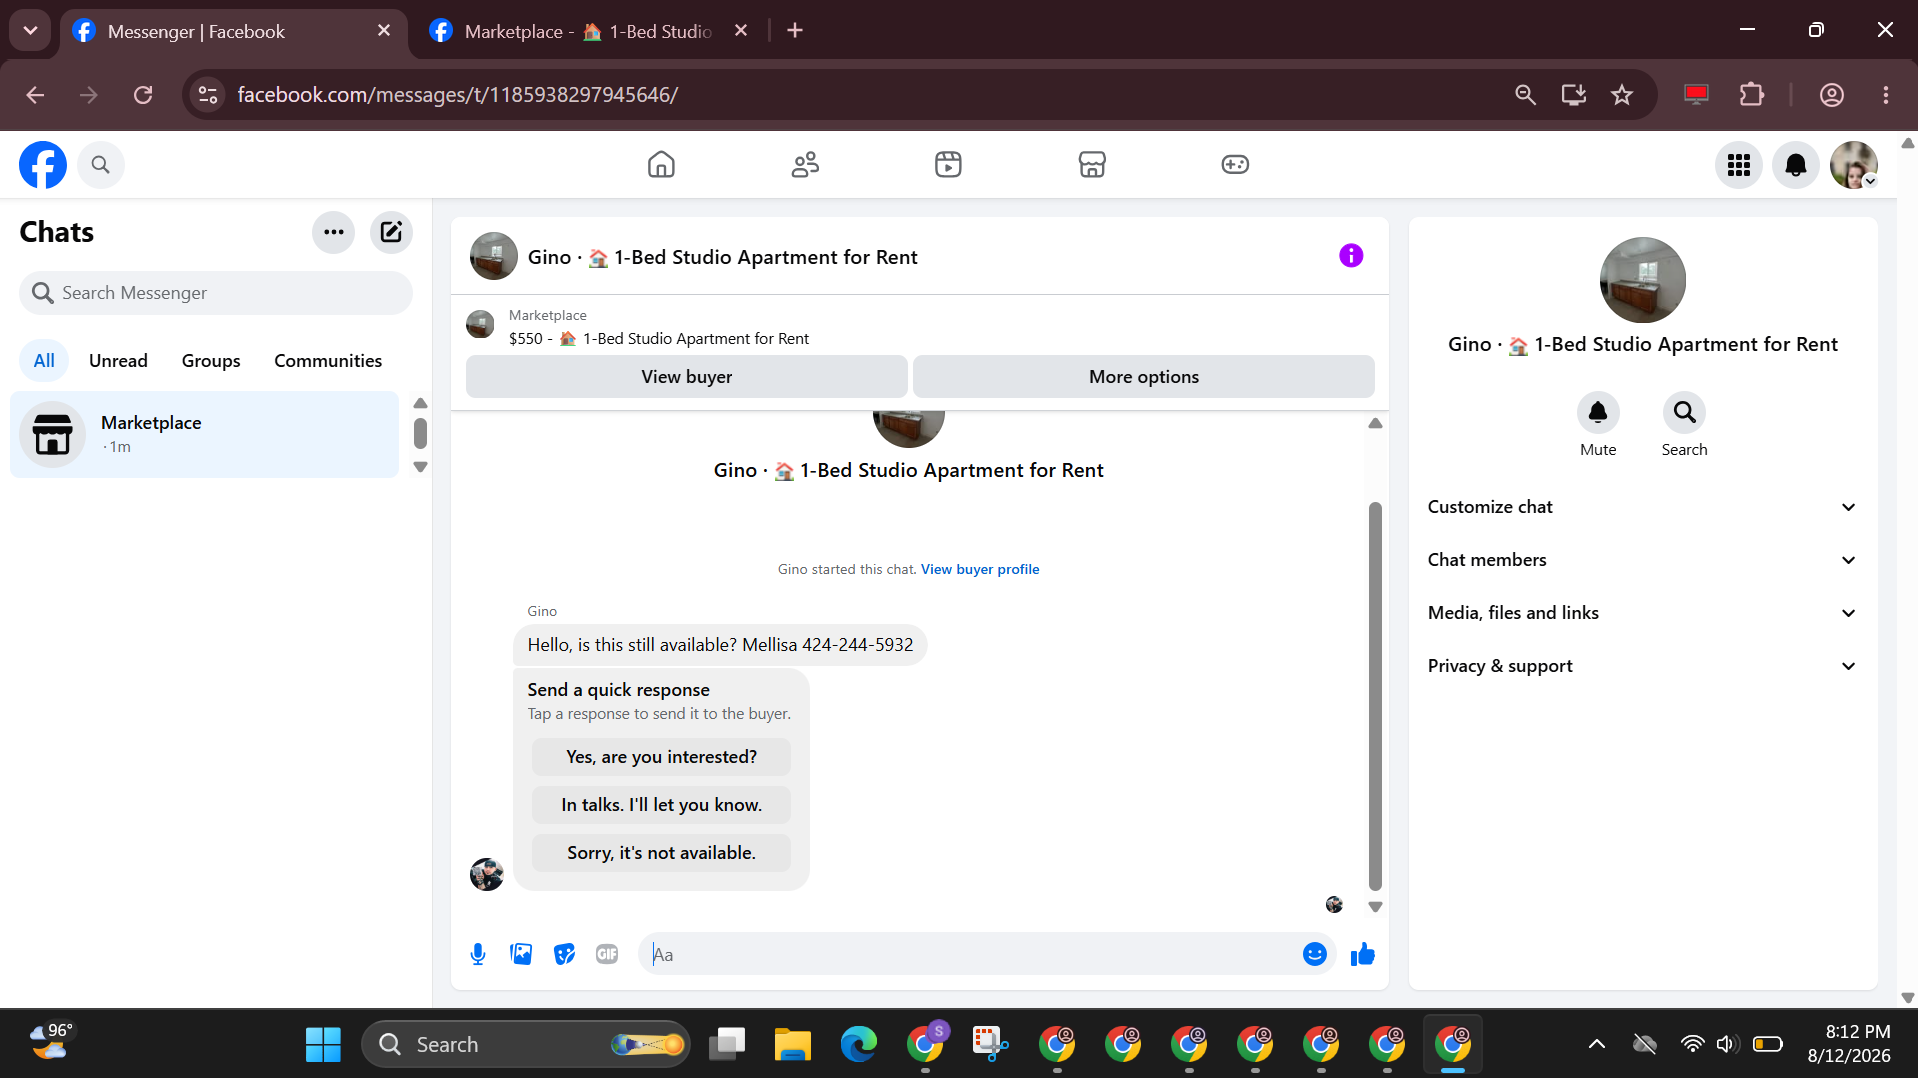Open Chrome tab search dropdown
The width and height of the screenshot is (1918, 1078).
[x=30, y=31]
